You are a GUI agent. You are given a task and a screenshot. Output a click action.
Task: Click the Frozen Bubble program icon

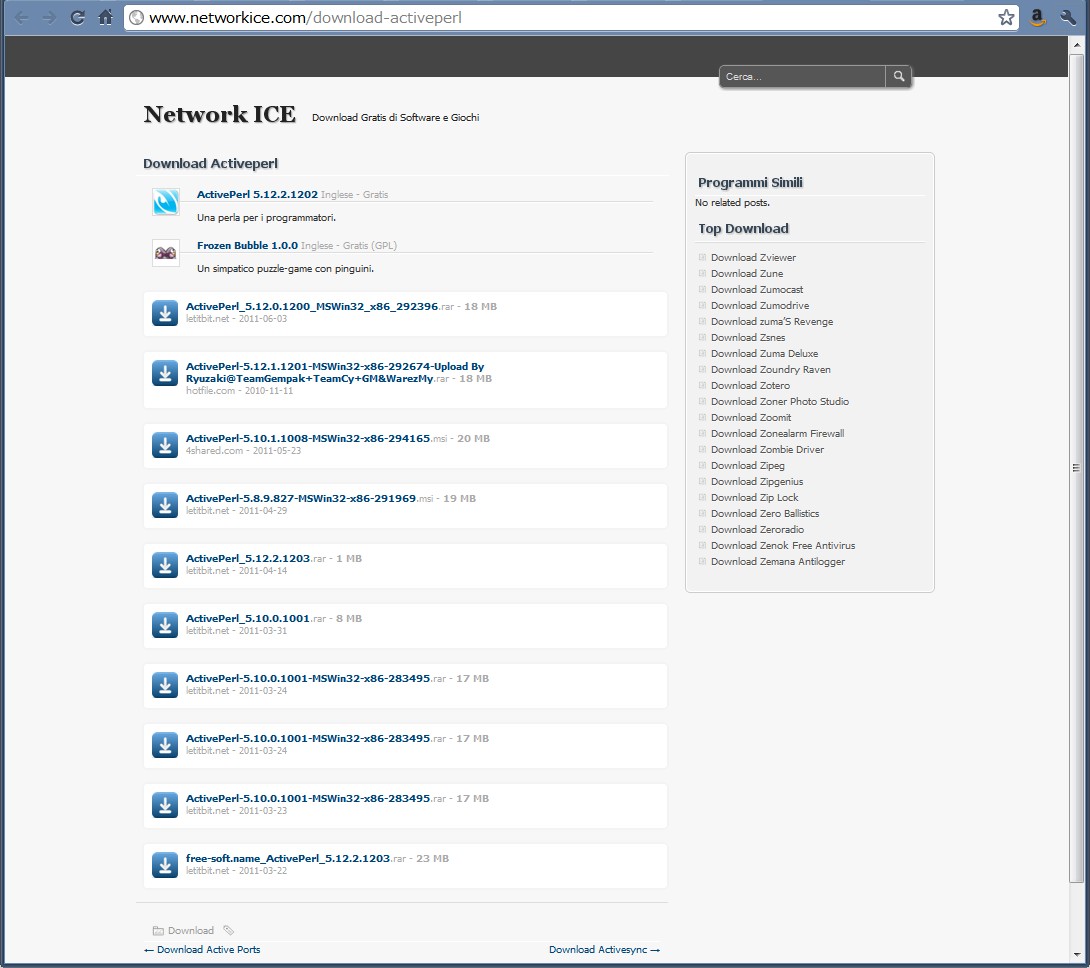click(x=165, y=252)
